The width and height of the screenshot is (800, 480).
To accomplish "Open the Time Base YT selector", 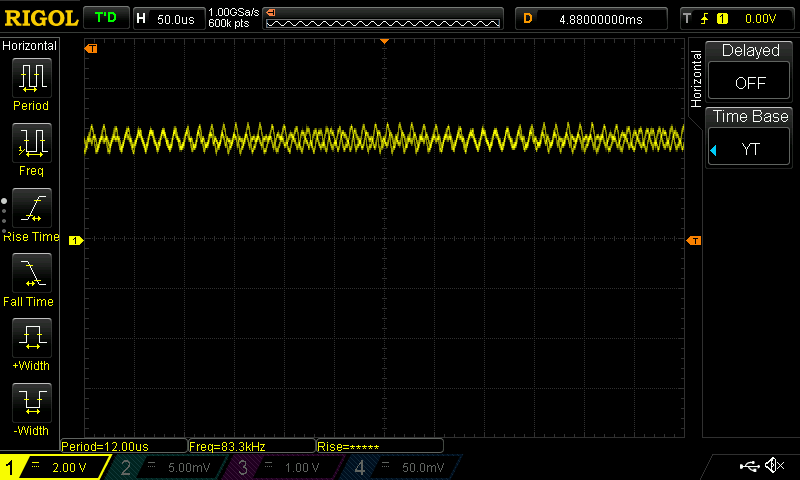I will pyautogui.click(x=749, y=148).
